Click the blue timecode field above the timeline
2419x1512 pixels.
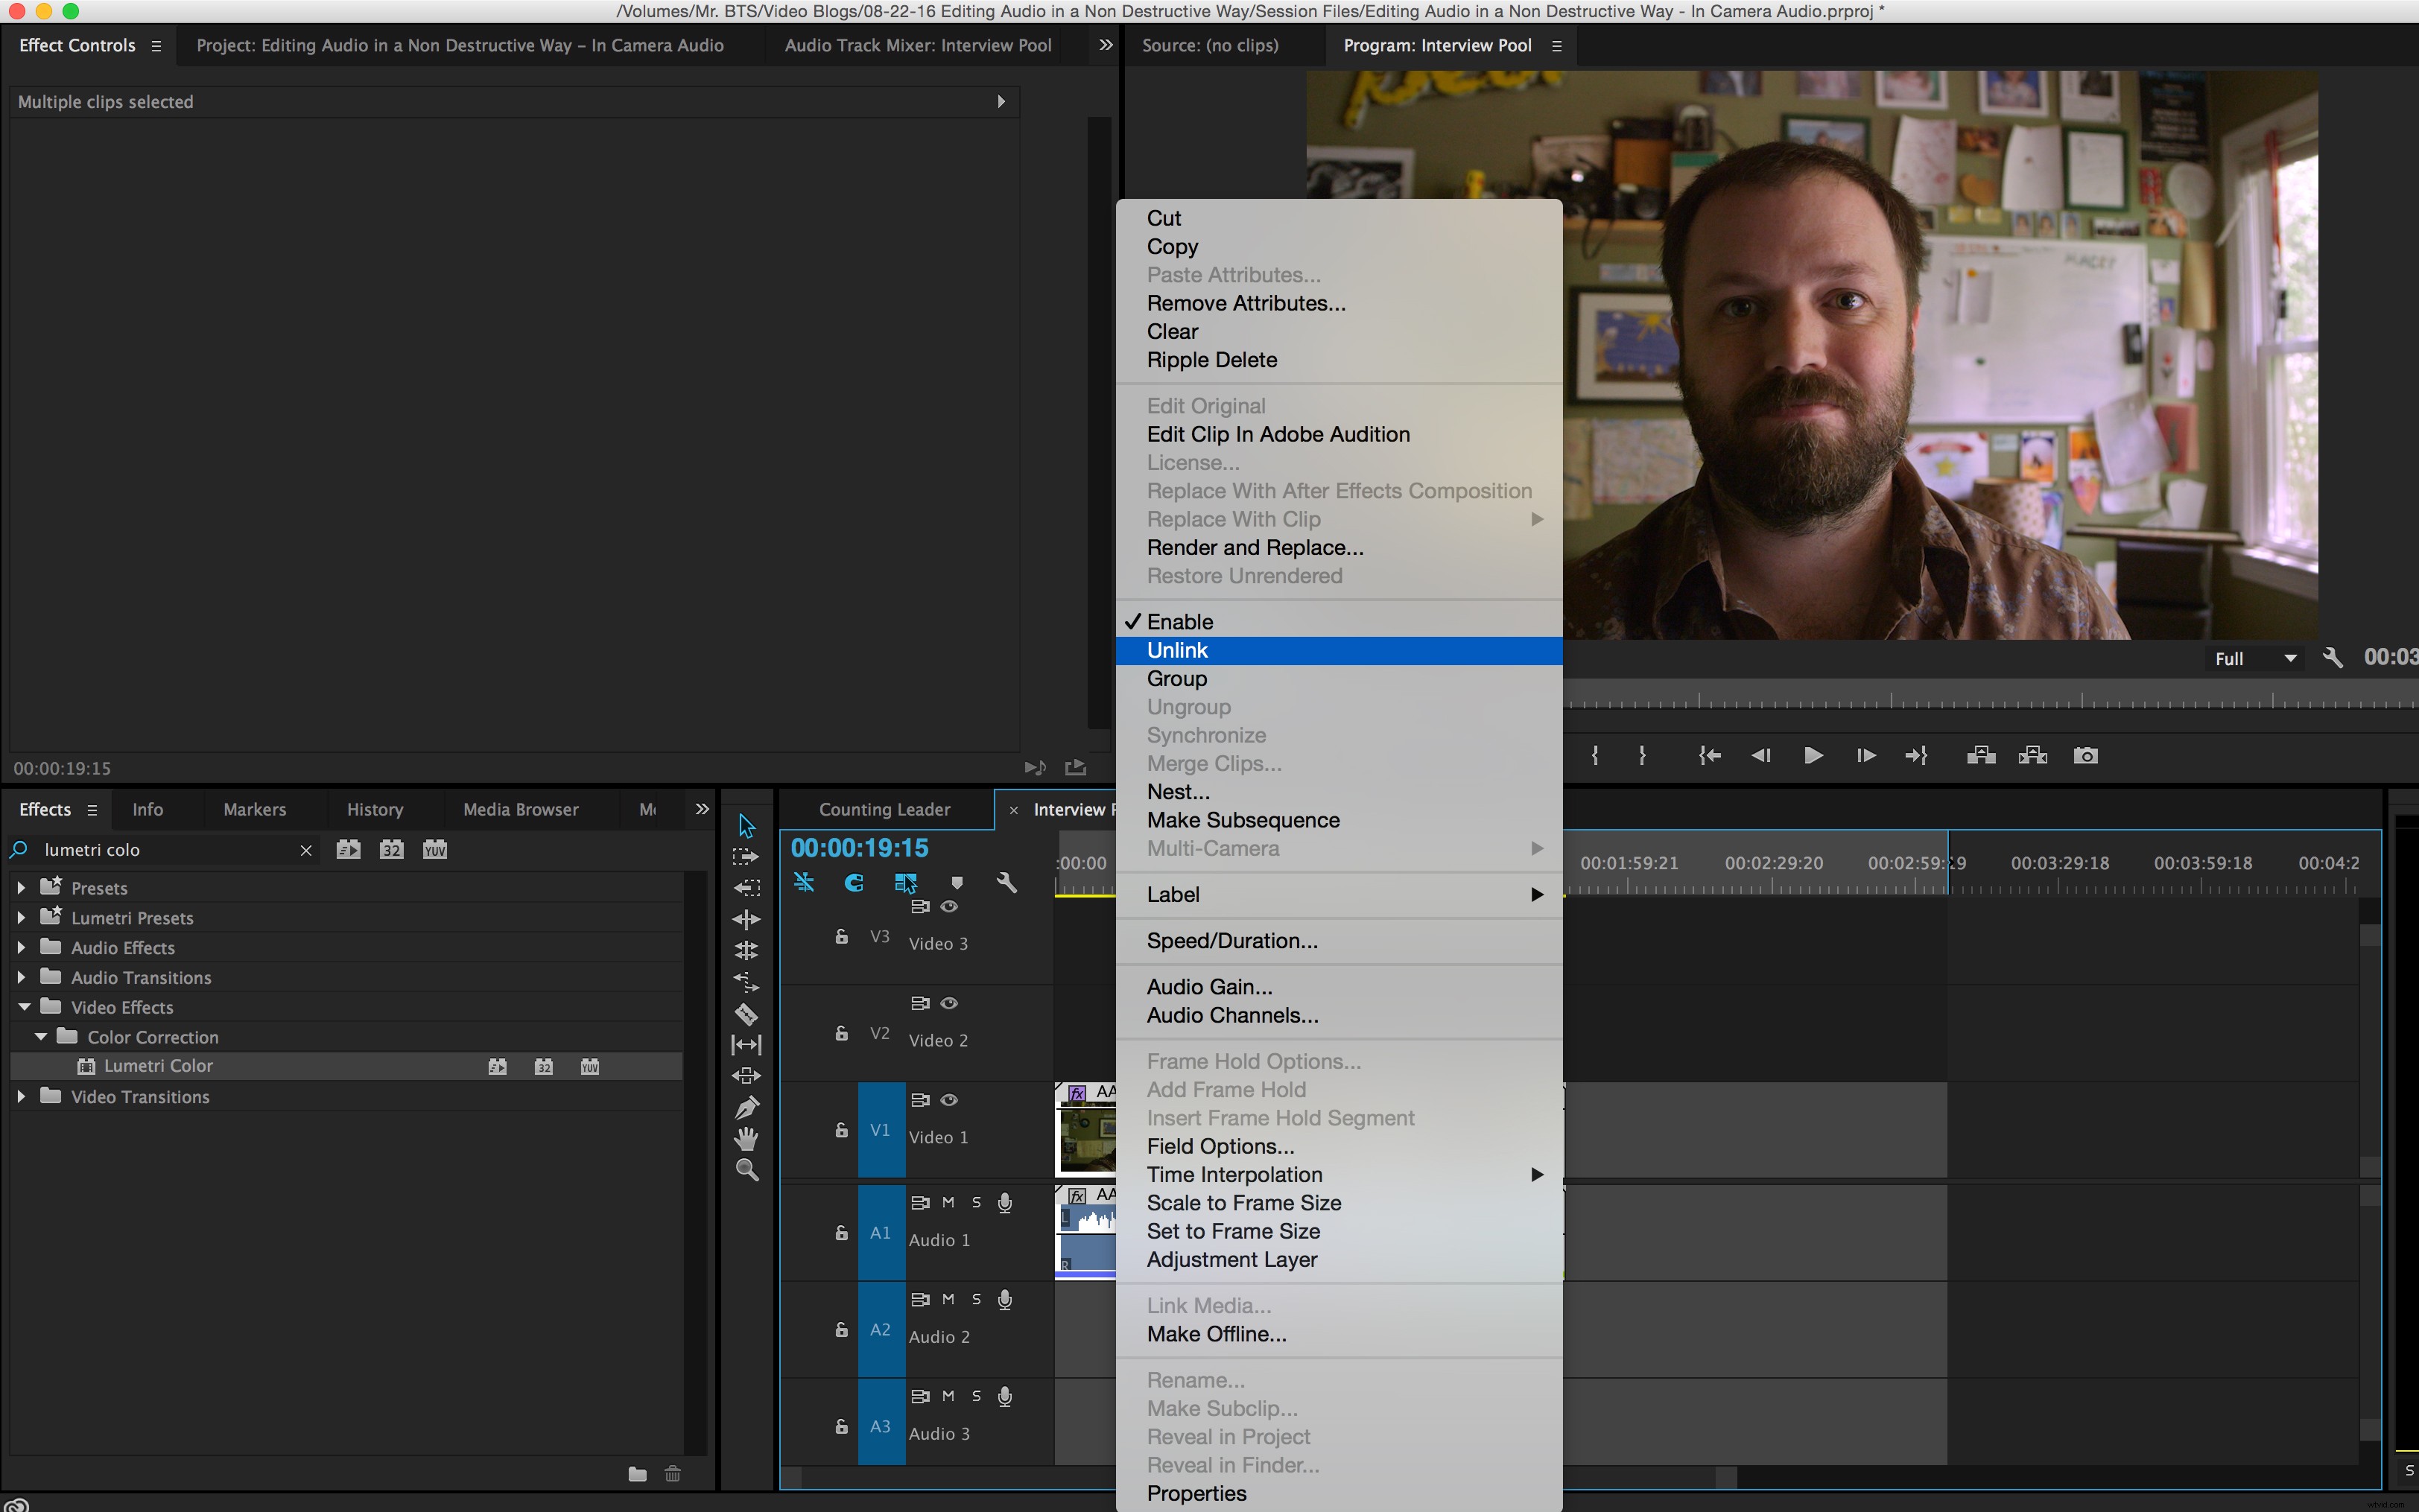tap(858, 847)
